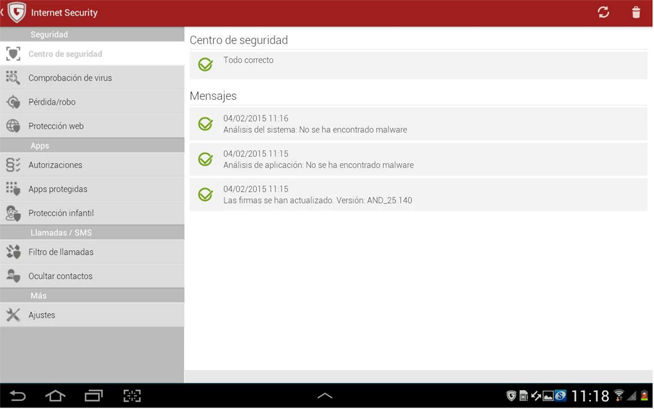Tap the refresh icon in top bar
This screenshot has height=409, width=654.
(603, 13)
